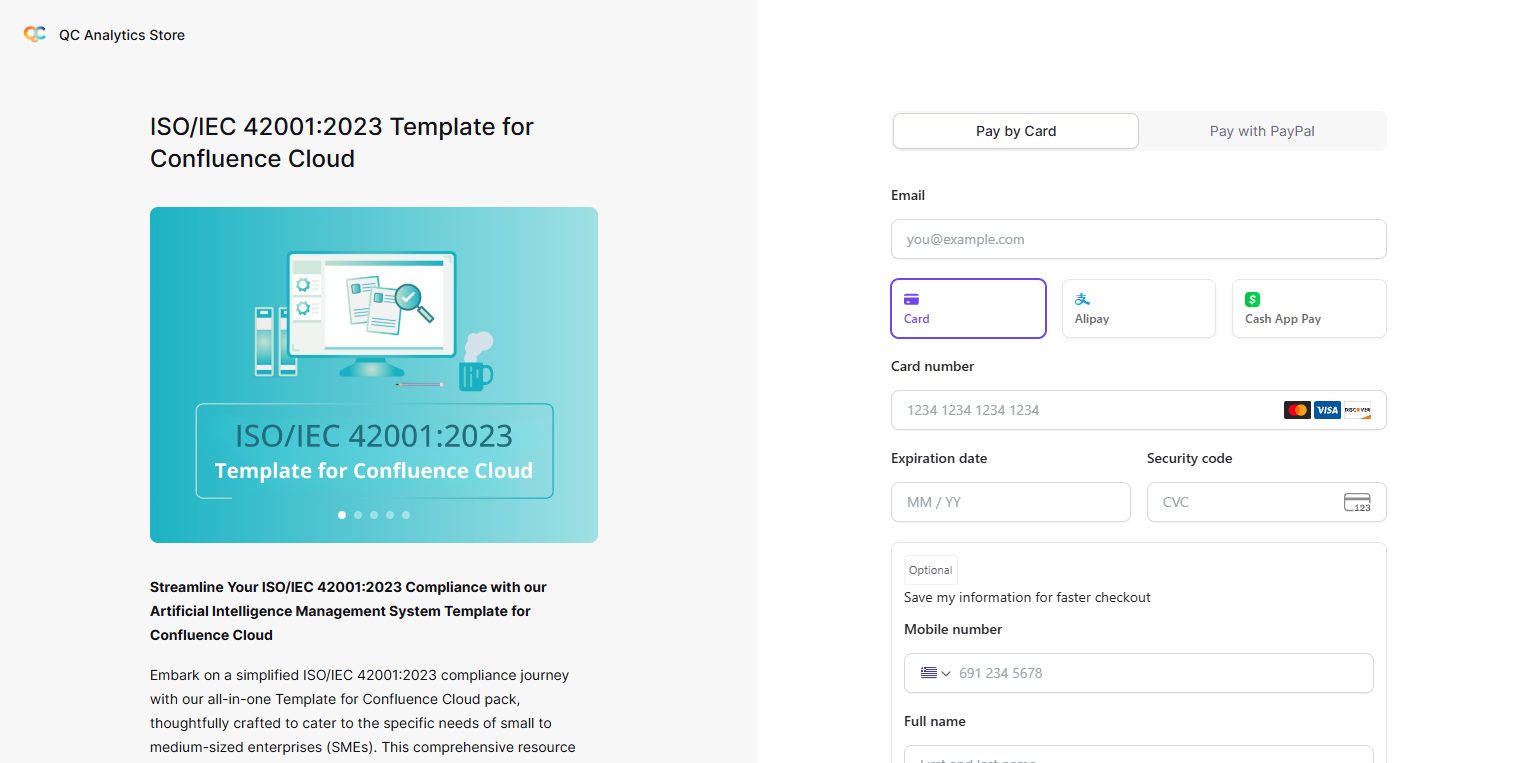Click the ISO/IEC 42001:2023 product banner image

click(374, 375)
